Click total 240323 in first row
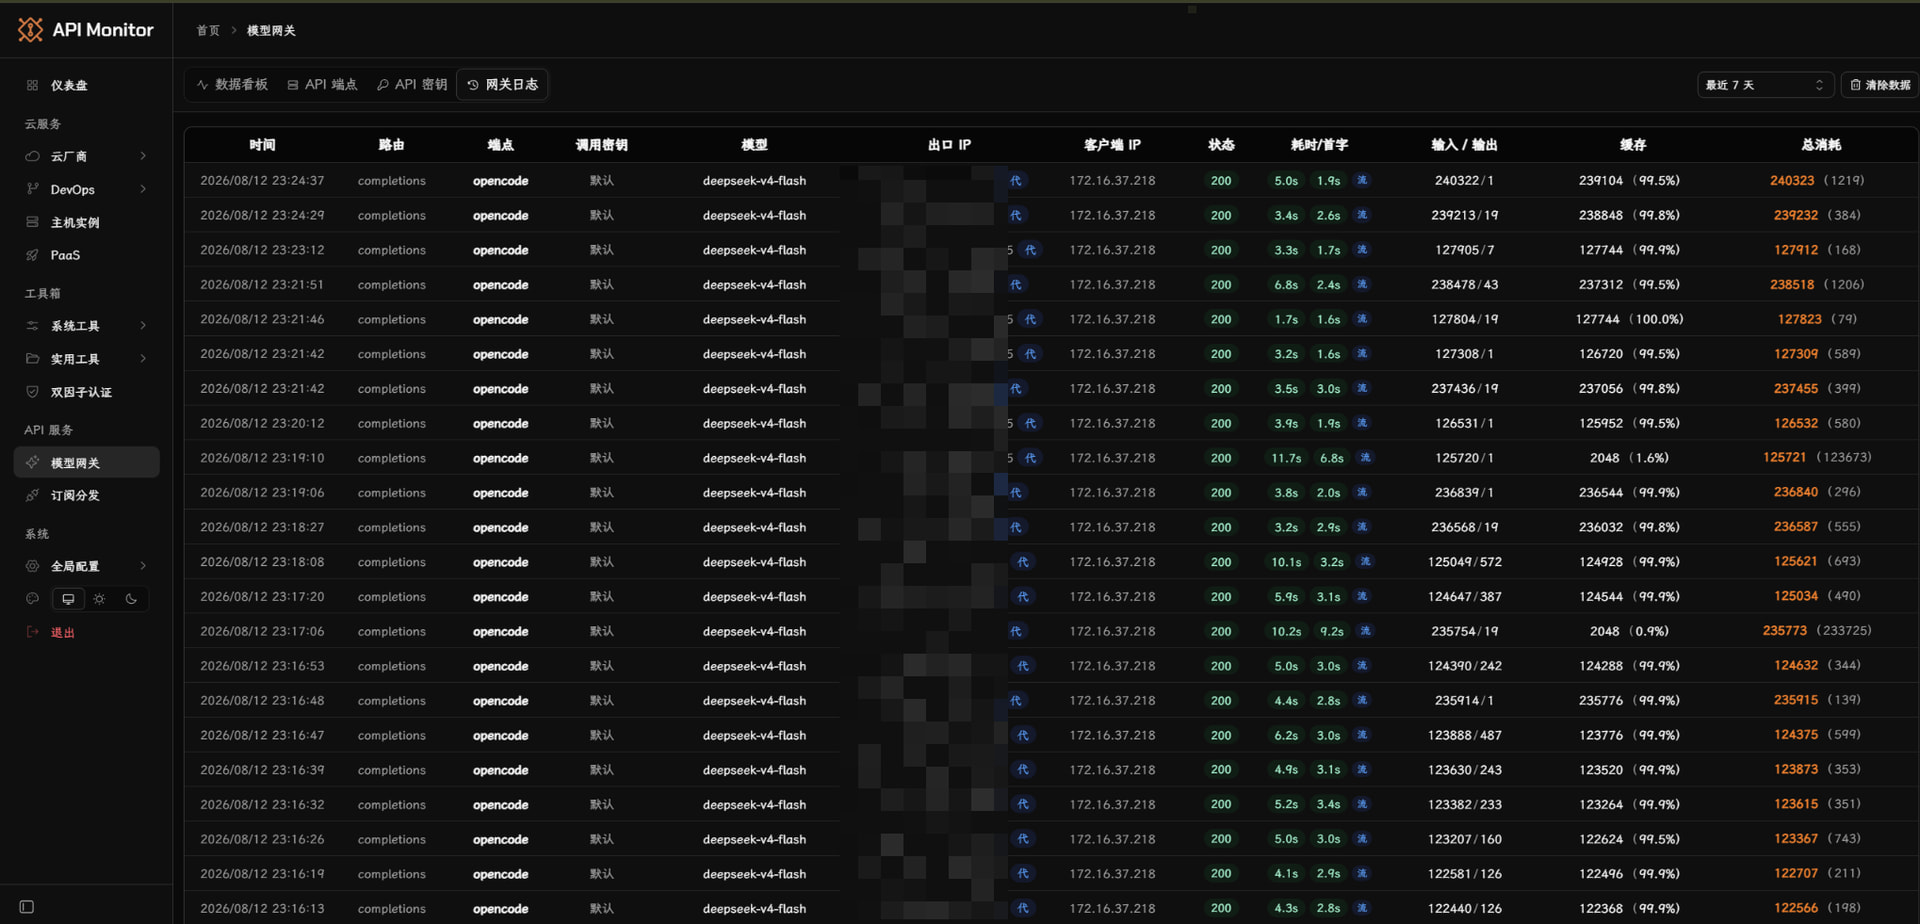Viewport: 1920px width, 924px height. [x=1792, y=181]
